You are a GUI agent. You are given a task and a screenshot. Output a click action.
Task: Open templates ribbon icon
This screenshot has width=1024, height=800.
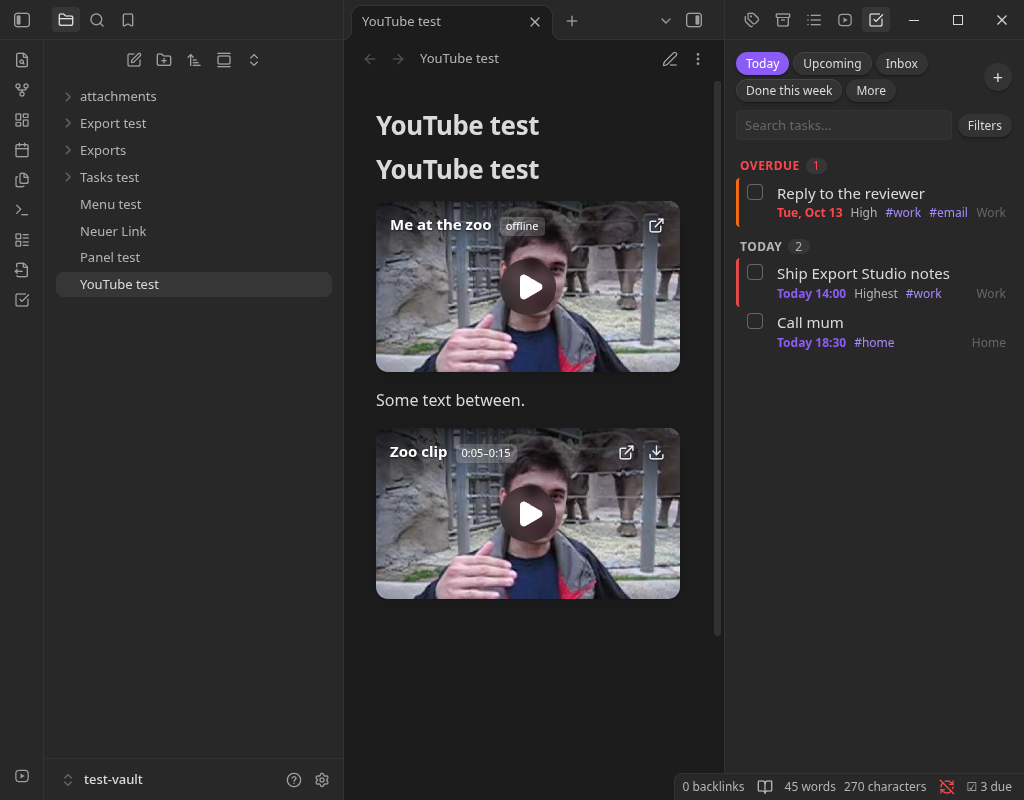click(x=22, y=180)
